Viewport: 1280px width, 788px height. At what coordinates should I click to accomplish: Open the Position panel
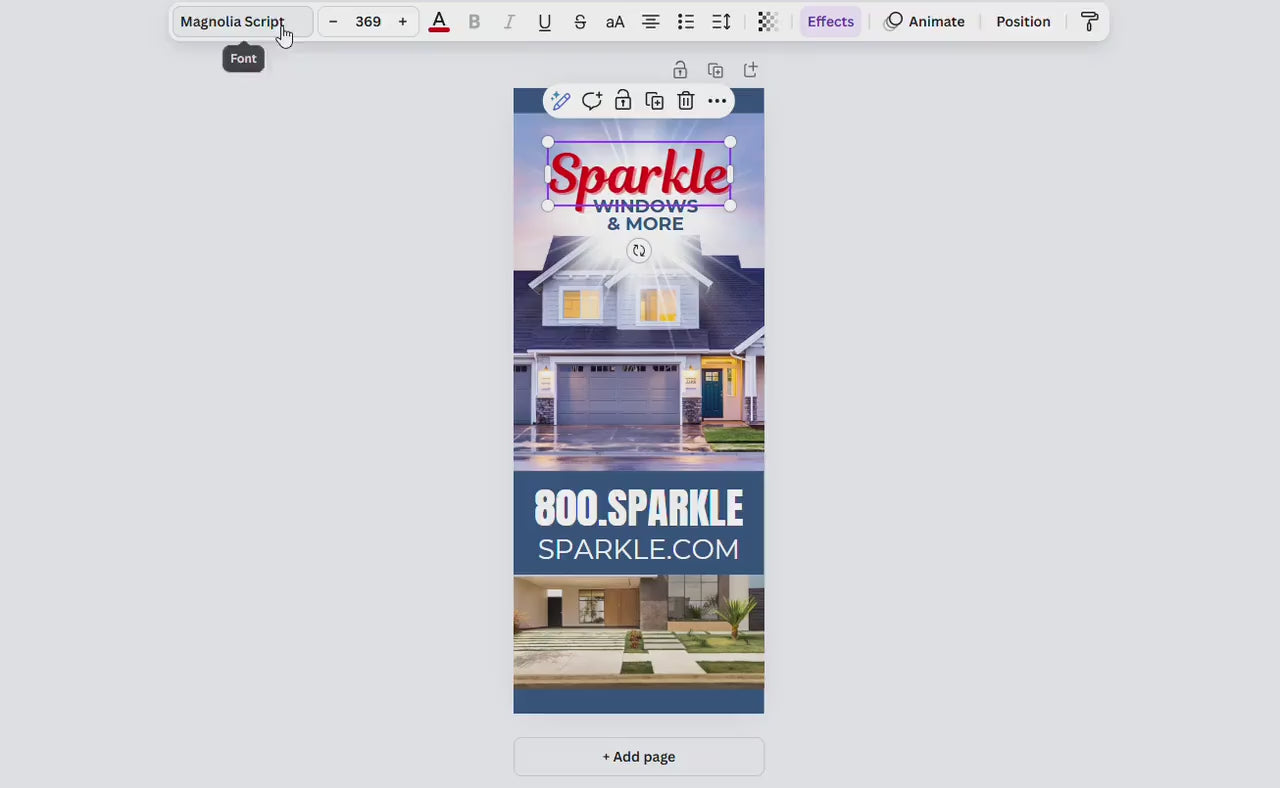(1023, 22)
